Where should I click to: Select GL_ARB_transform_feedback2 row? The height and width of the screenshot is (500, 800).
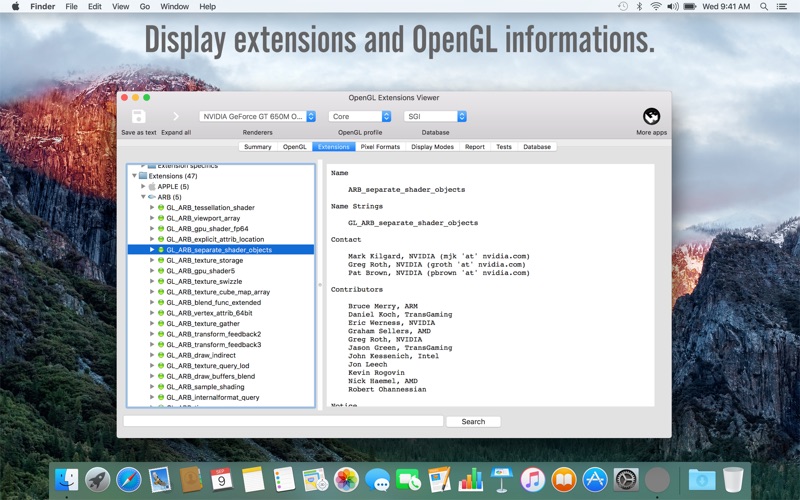pos(221,334)
